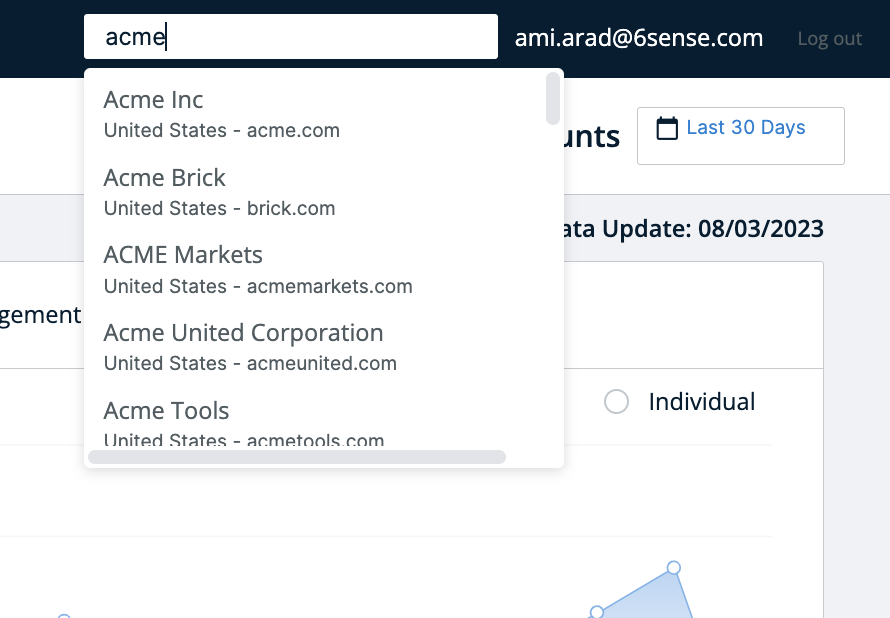The image size is (890, 618).
Task: Click the Data Update: 08/03/2023 text
Action: [x=694, y=229]
